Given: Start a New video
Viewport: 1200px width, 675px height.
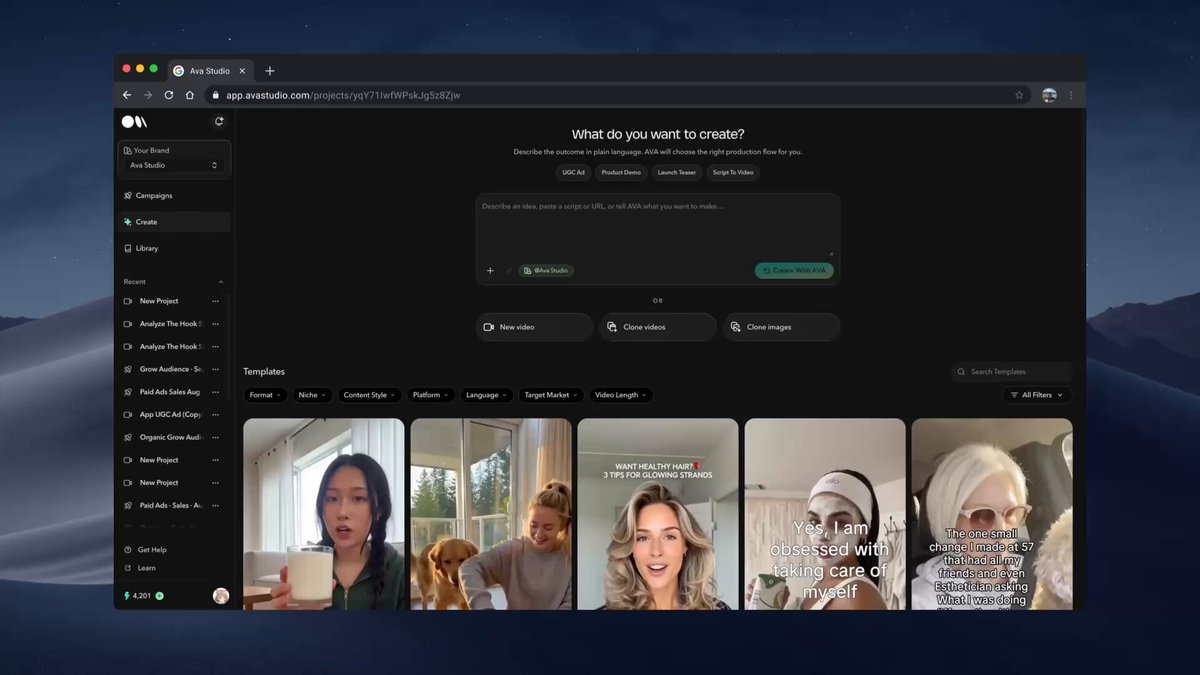Looking at the screenshot, I should (x=535, y=327).
